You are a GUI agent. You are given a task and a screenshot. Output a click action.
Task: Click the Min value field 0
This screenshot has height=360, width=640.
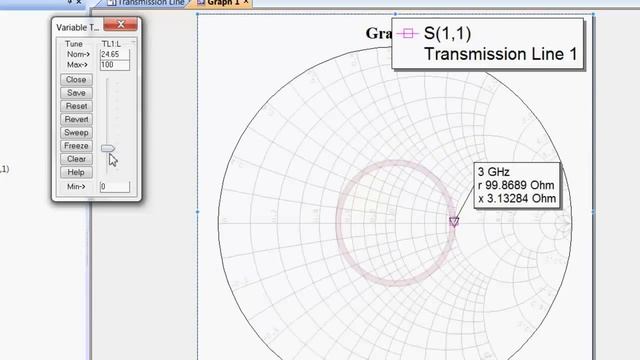click(x=115, y=187)
